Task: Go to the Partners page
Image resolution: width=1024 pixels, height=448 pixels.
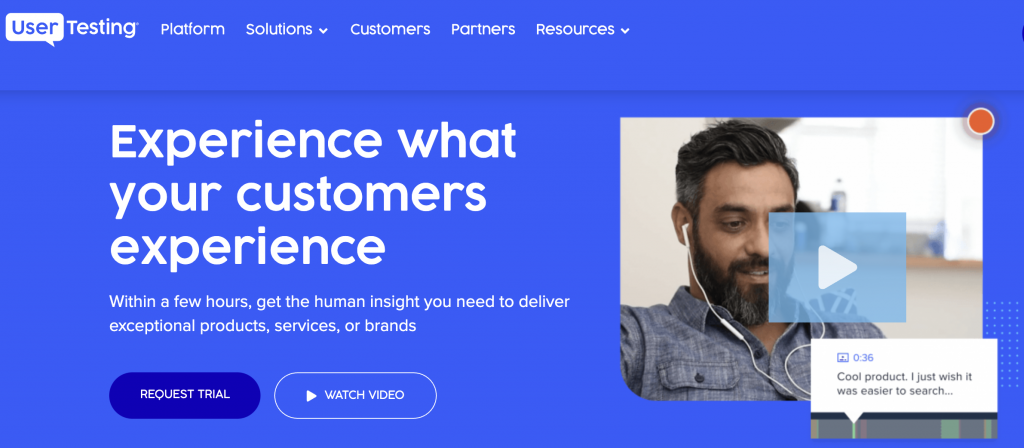Action: point(483,29)
